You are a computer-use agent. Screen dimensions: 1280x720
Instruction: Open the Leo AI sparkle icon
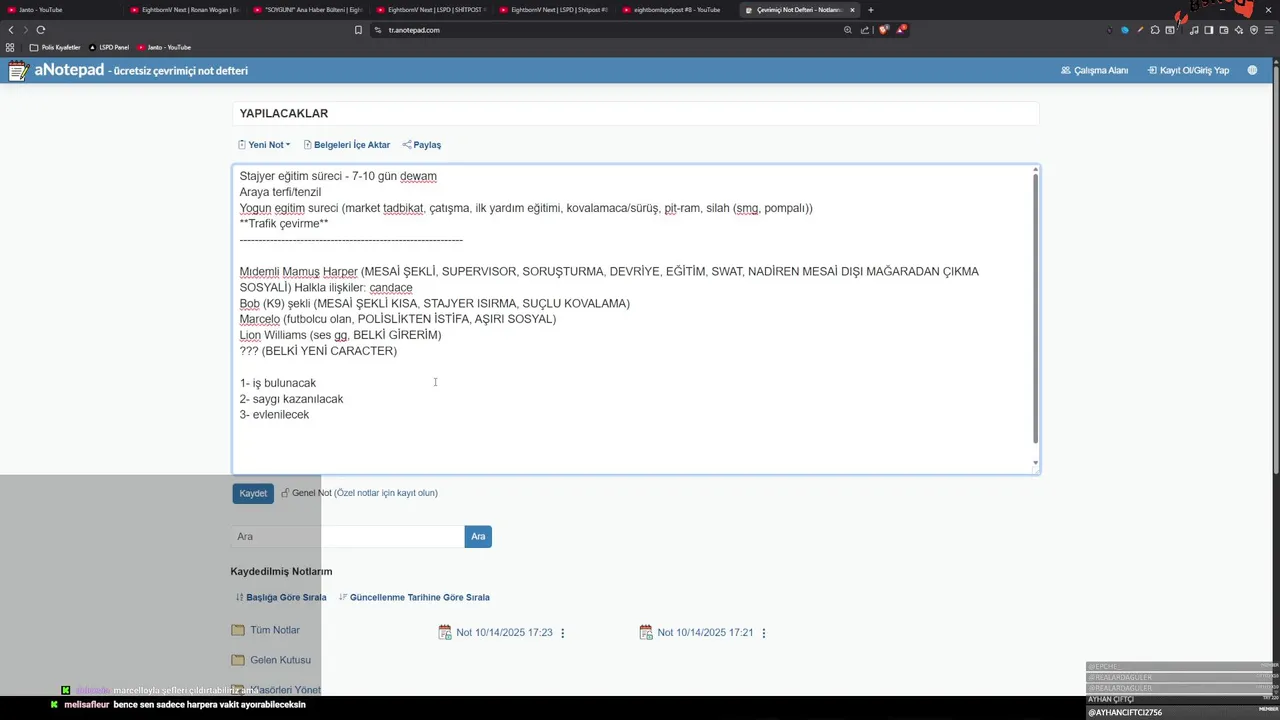tap(1239, 30)
